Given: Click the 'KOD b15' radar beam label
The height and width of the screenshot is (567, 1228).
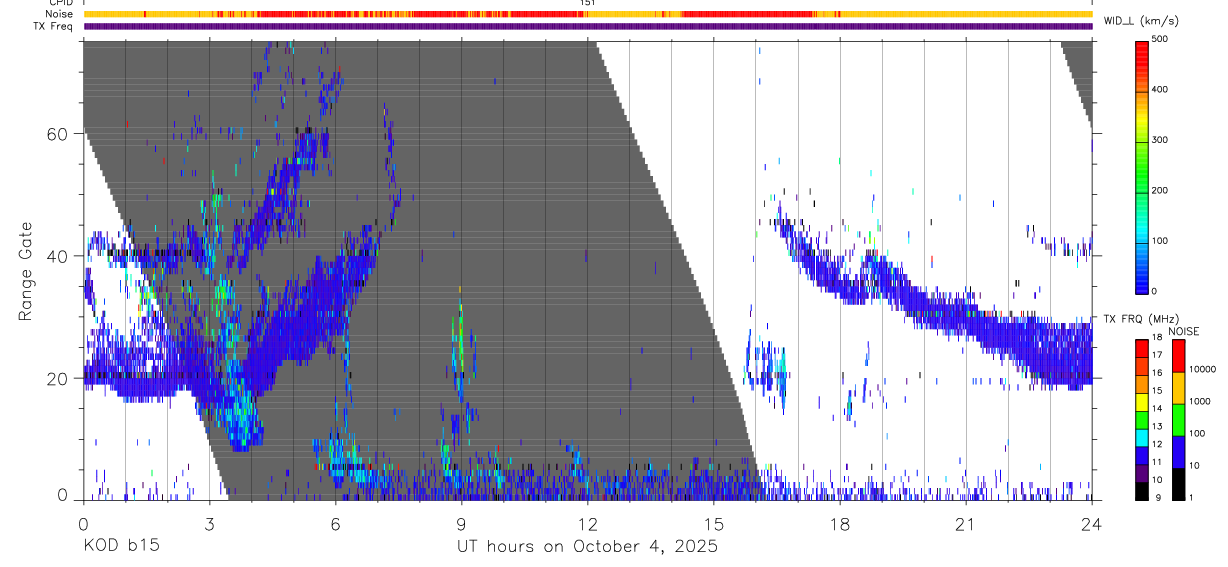Looking at the screenshot, I should click(x=120, y=547).
